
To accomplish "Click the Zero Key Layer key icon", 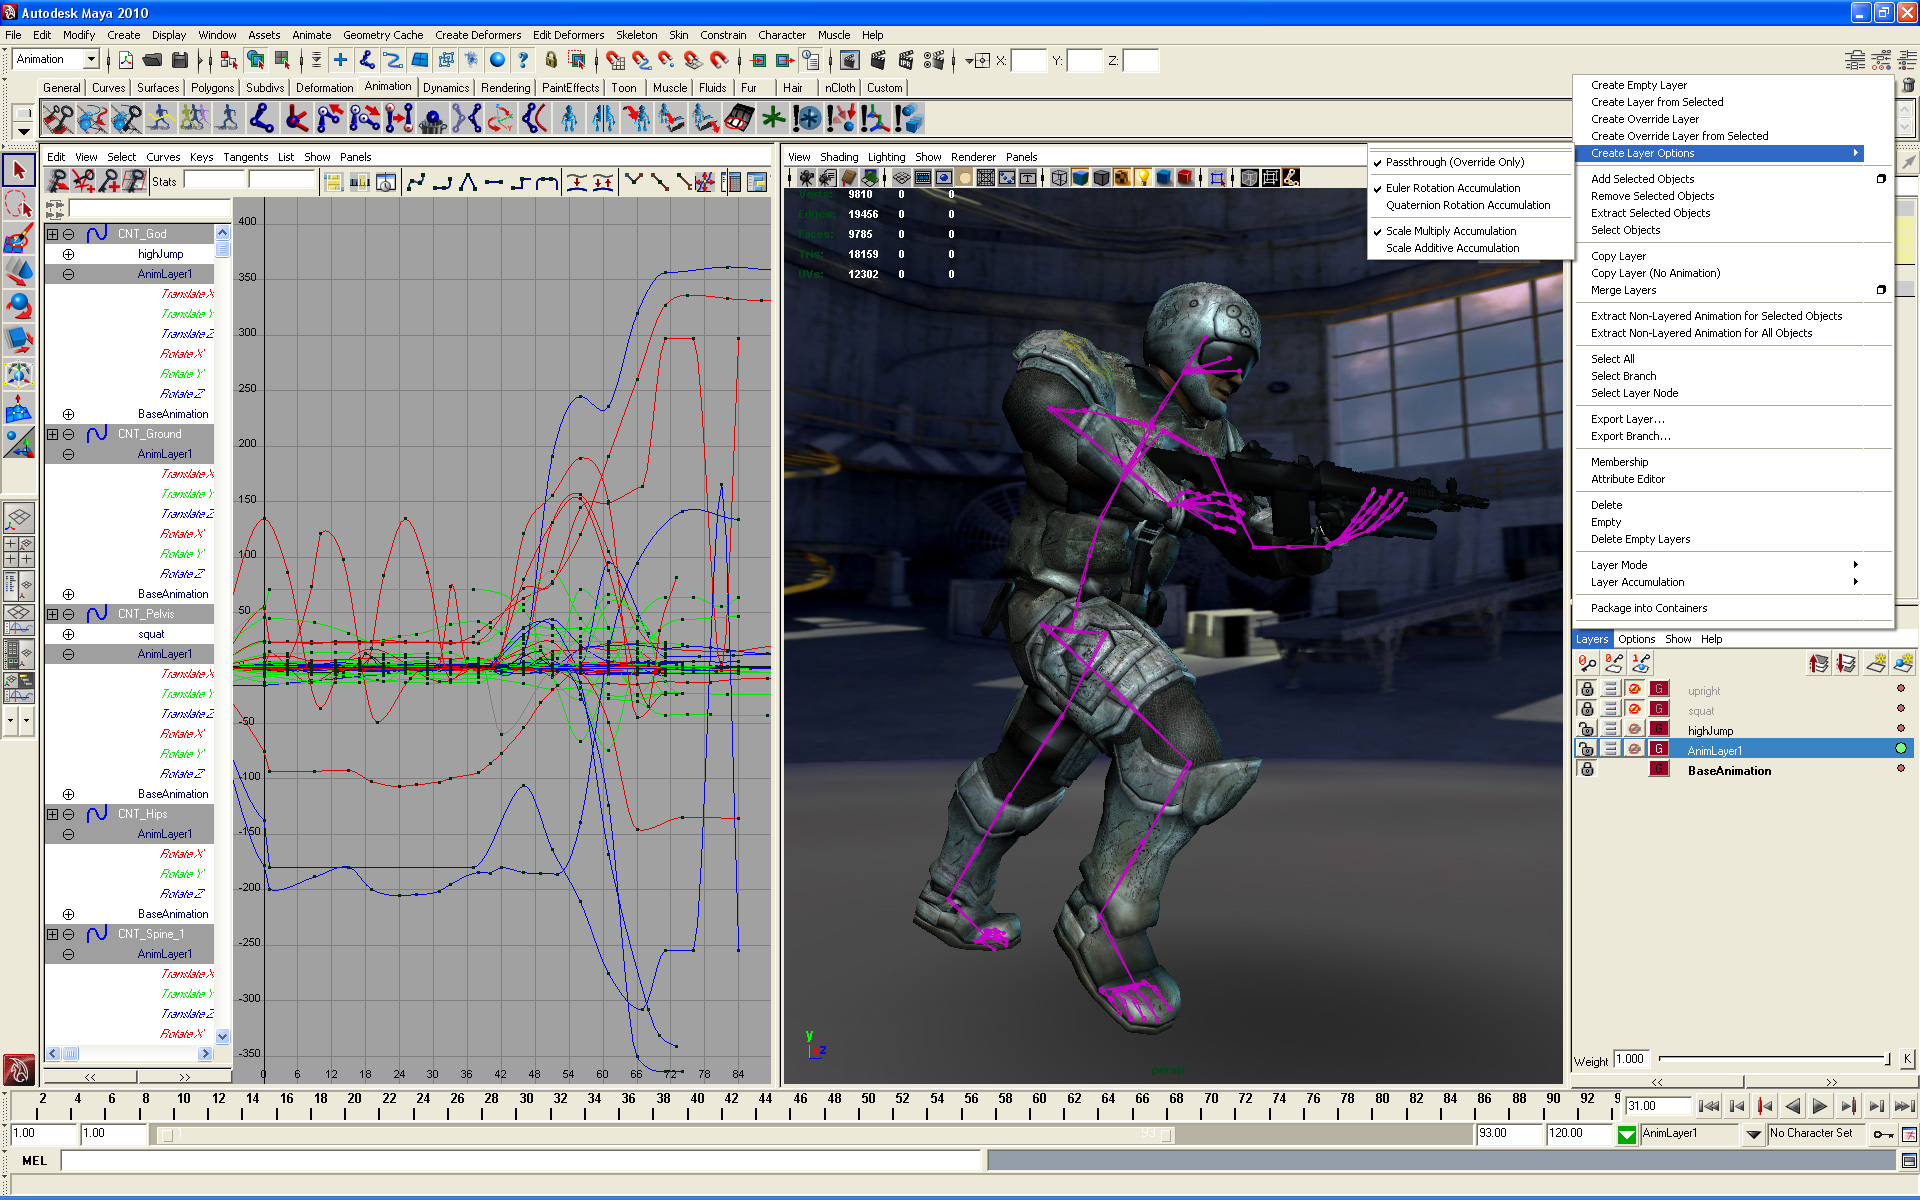I will click(1587, 663).
